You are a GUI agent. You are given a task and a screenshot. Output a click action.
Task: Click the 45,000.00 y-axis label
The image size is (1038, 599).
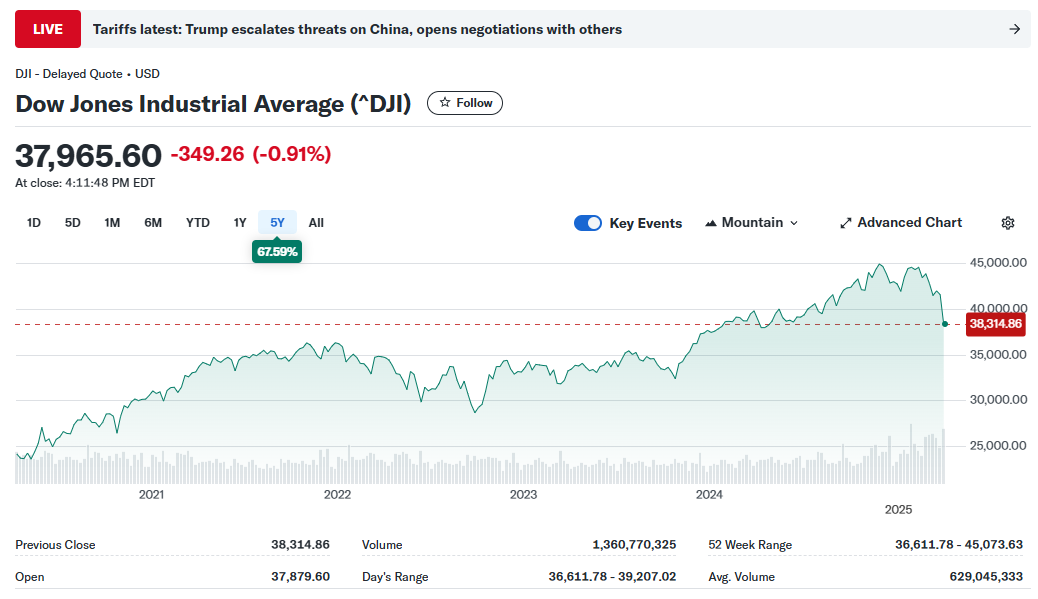click(x=998, y=263)
